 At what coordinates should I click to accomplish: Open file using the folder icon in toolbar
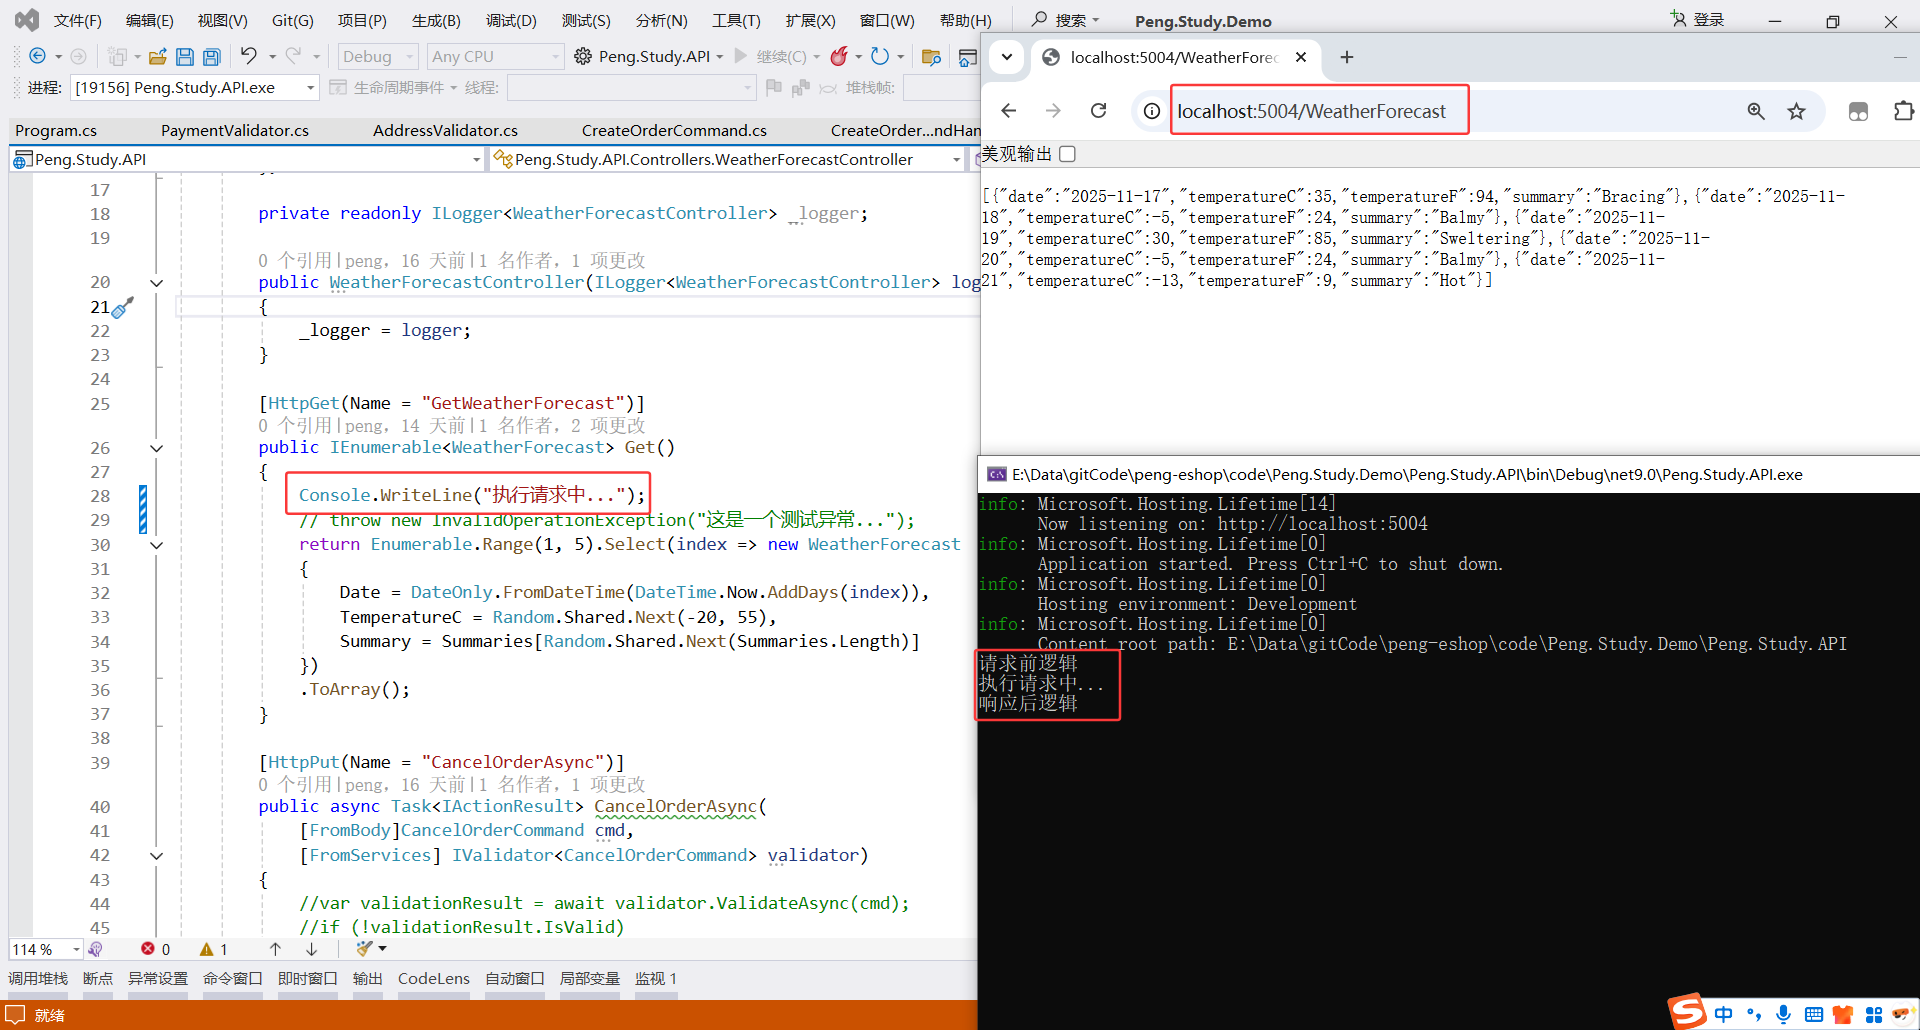pyautogui.click(x=158, y=57)
